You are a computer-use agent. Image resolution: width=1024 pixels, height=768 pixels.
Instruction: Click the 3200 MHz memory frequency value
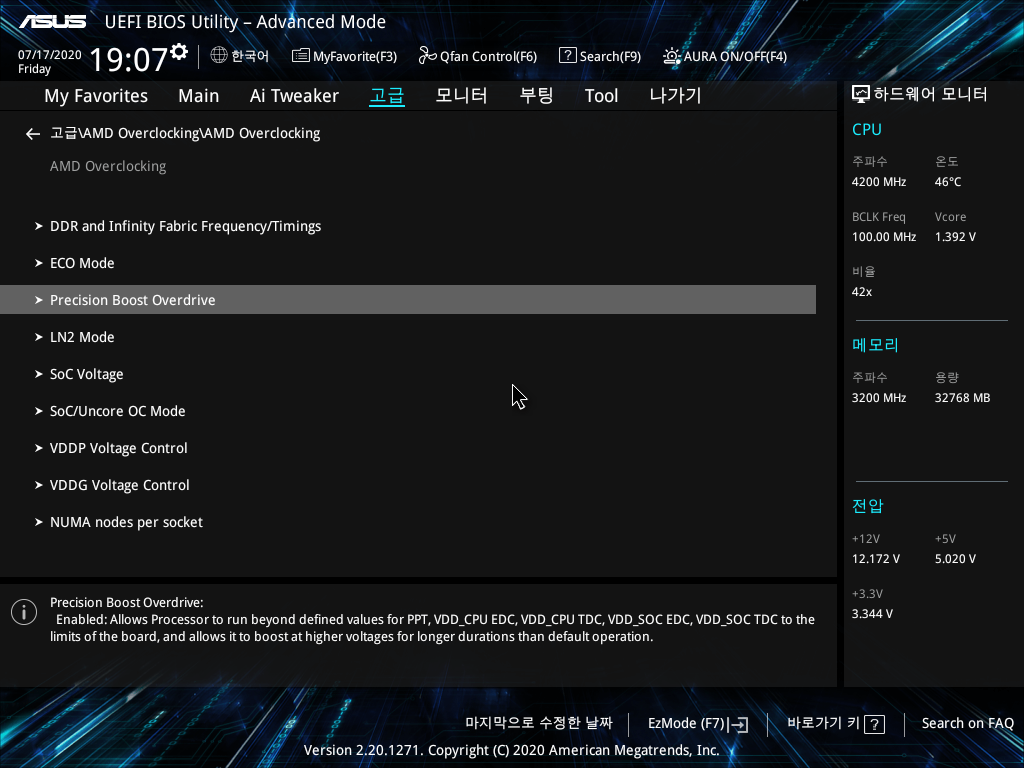(x=878, y=398)
